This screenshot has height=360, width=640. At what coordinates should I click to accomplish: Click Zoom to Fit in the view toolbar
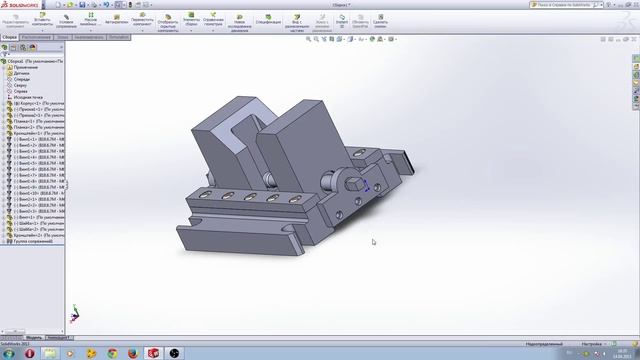pyautogui.click(x=309, y=39)
